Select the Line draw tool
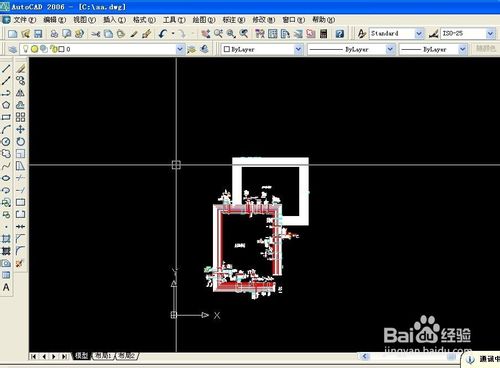Image resolution: width=500 pixels, height=368 pixels. (x=6, y=69)
